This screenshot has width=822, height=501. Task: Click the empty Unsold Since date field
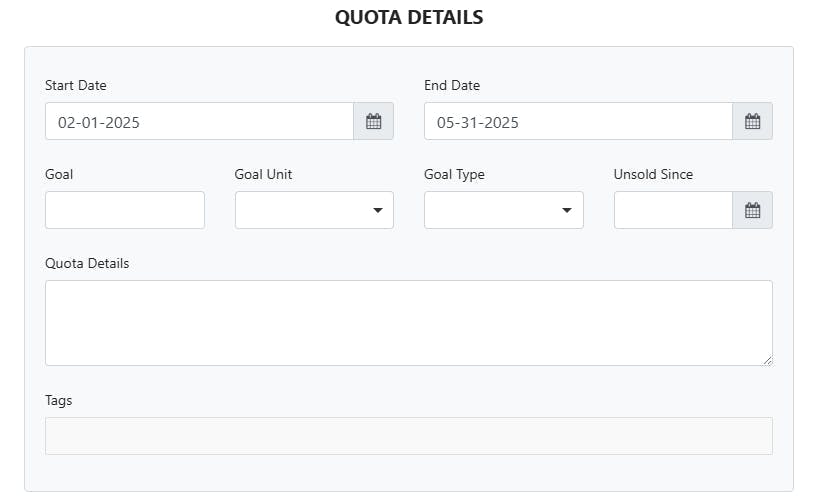click(x=673, y=210)
